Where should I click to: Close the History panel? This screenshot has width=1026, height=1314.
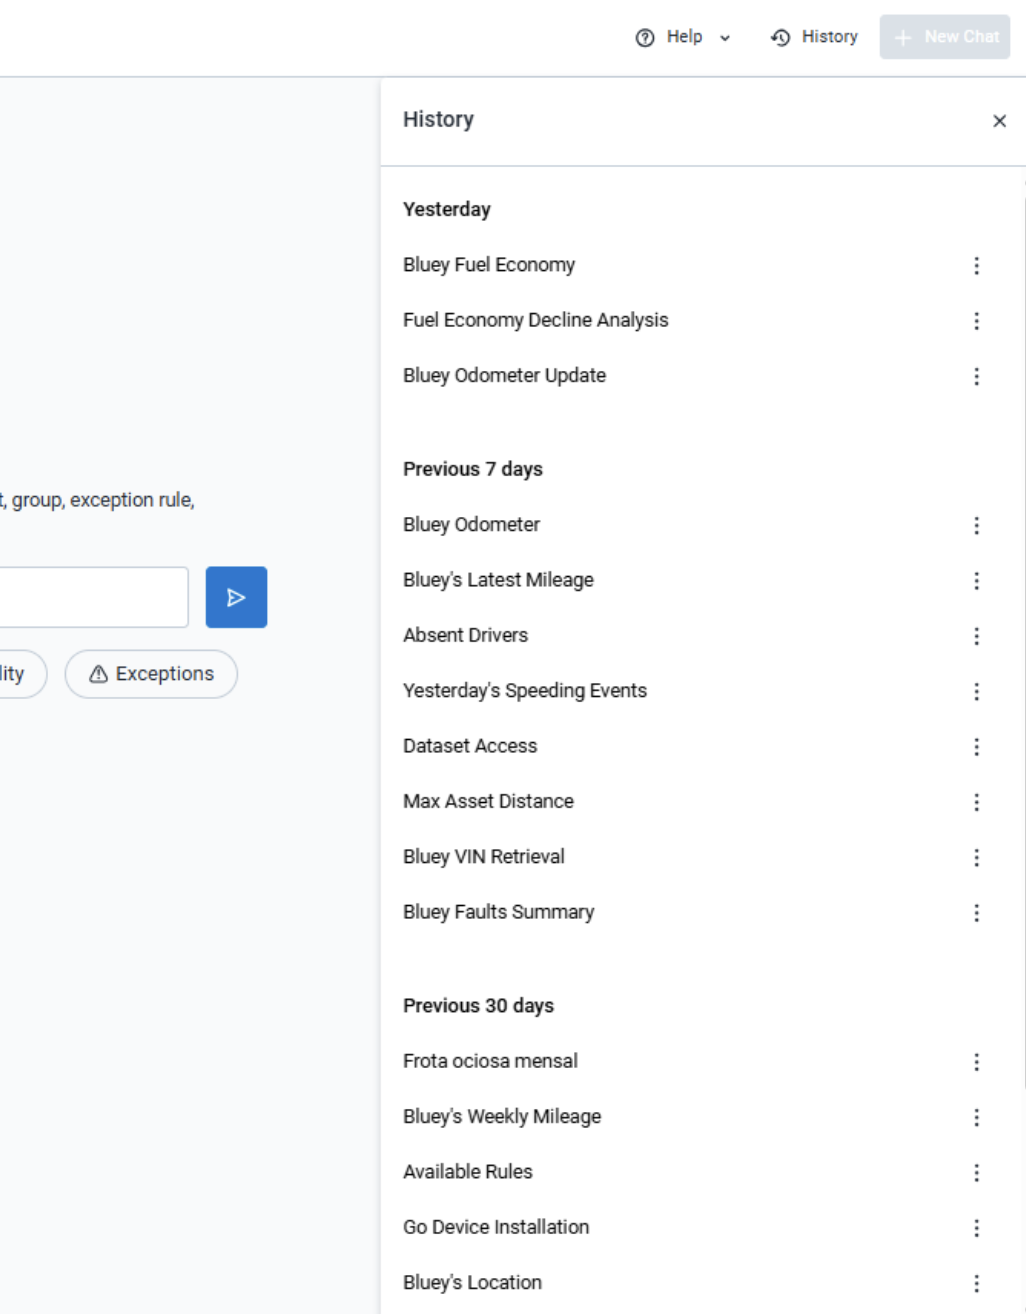point(1000,121)
